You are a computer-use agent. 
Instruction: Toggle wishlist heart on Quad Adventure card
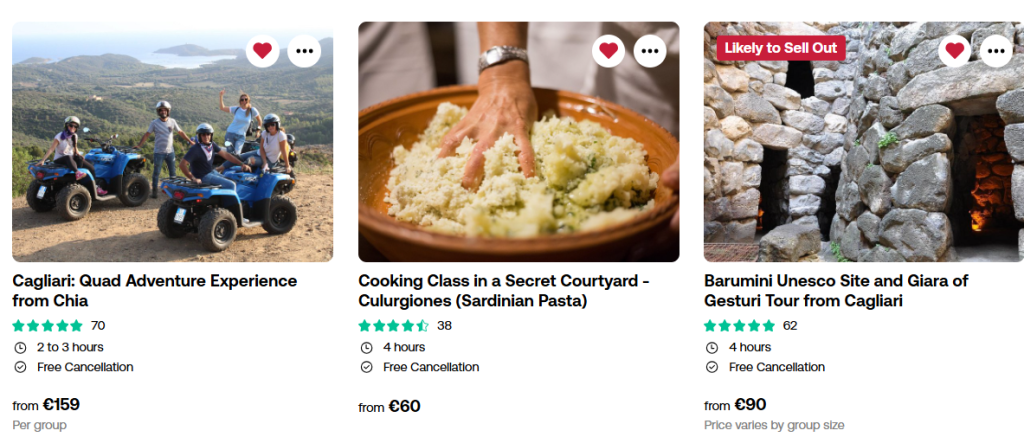click(262, 50)
